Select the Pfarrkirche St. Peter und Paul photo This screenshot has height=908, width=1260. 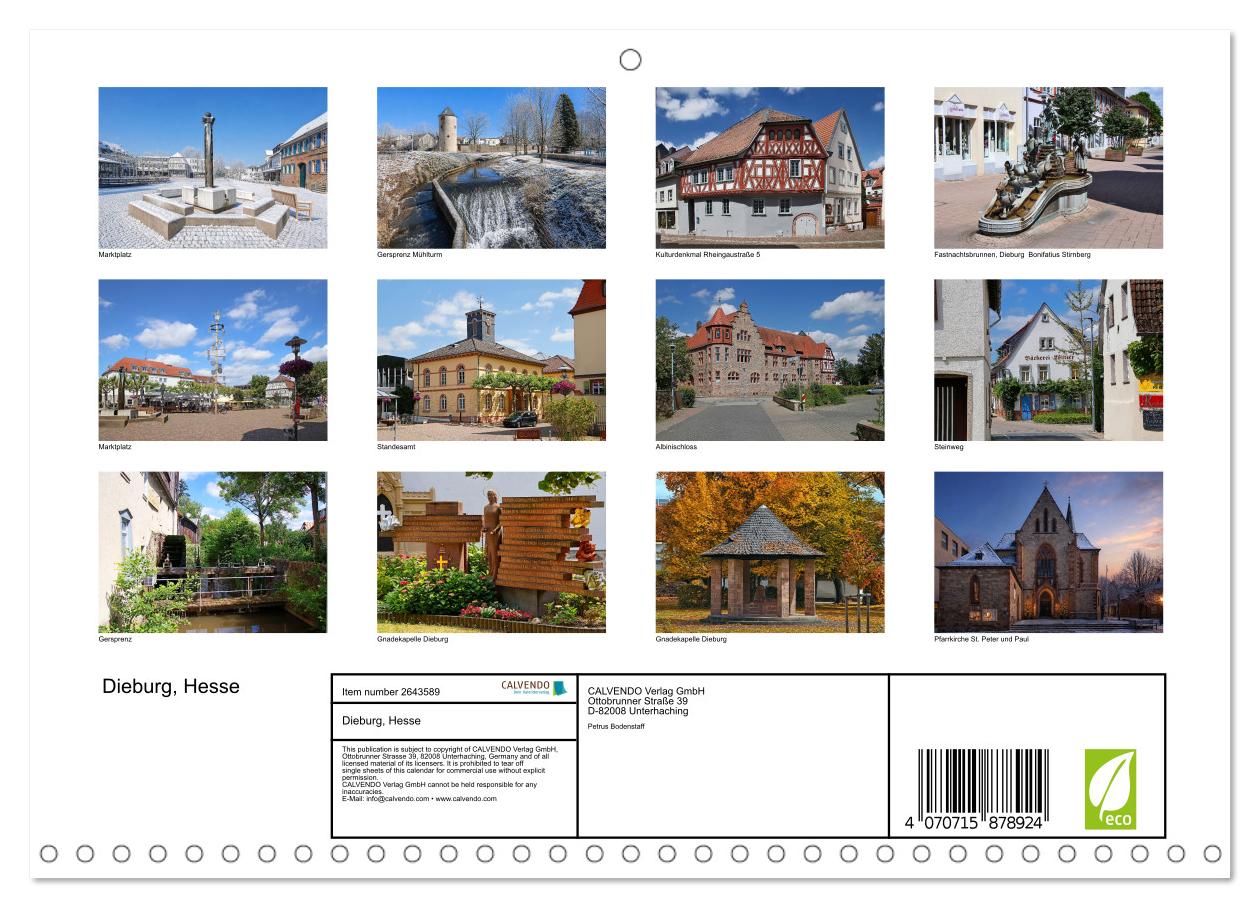1048,552
